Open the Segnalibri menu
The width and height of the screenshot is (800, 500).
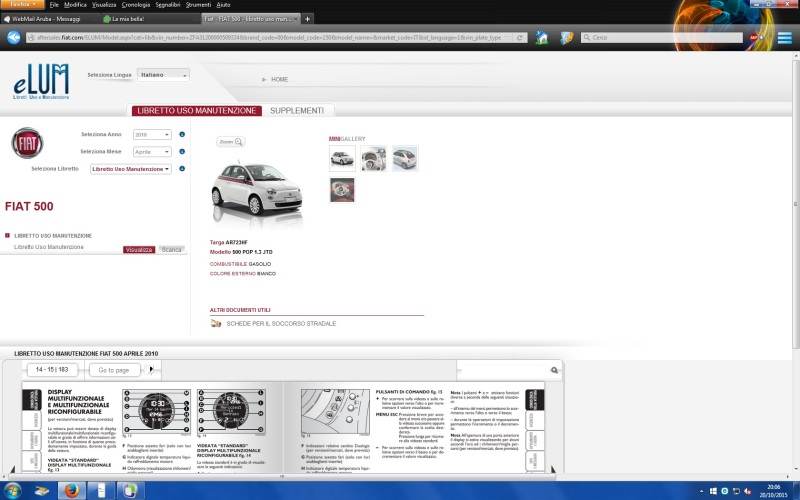click(168, 5)
